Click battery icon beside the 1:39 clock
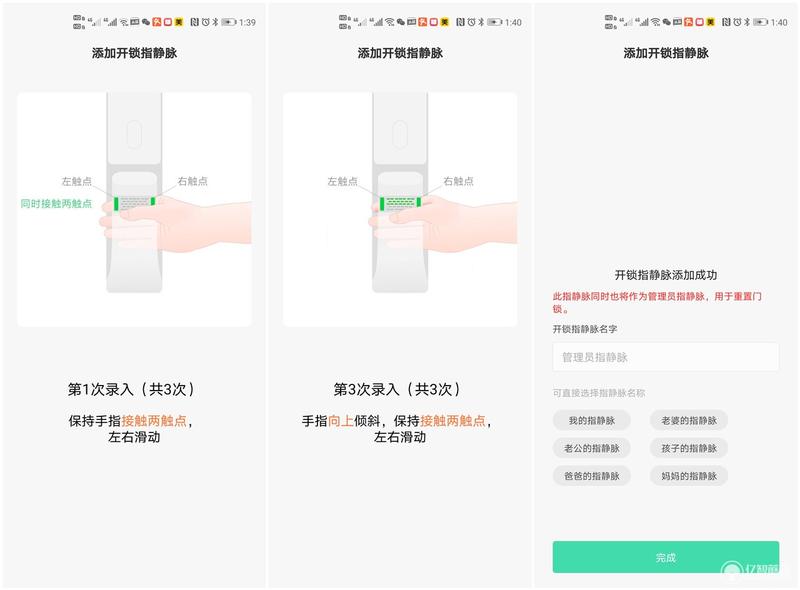This screenshot has height=590, width=800. click(x=229, y=22)
